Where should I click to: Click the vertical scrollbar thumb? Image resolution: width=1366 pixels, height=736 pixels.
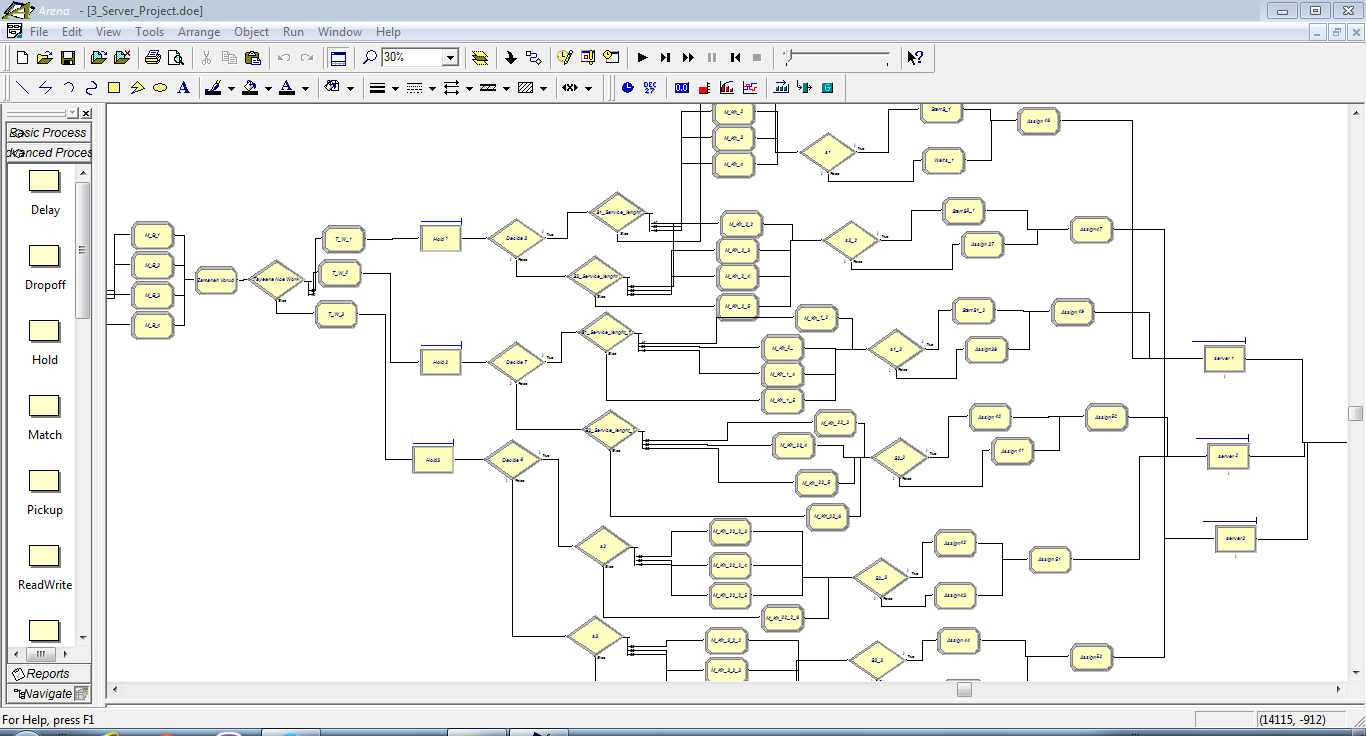(1355, 413)
